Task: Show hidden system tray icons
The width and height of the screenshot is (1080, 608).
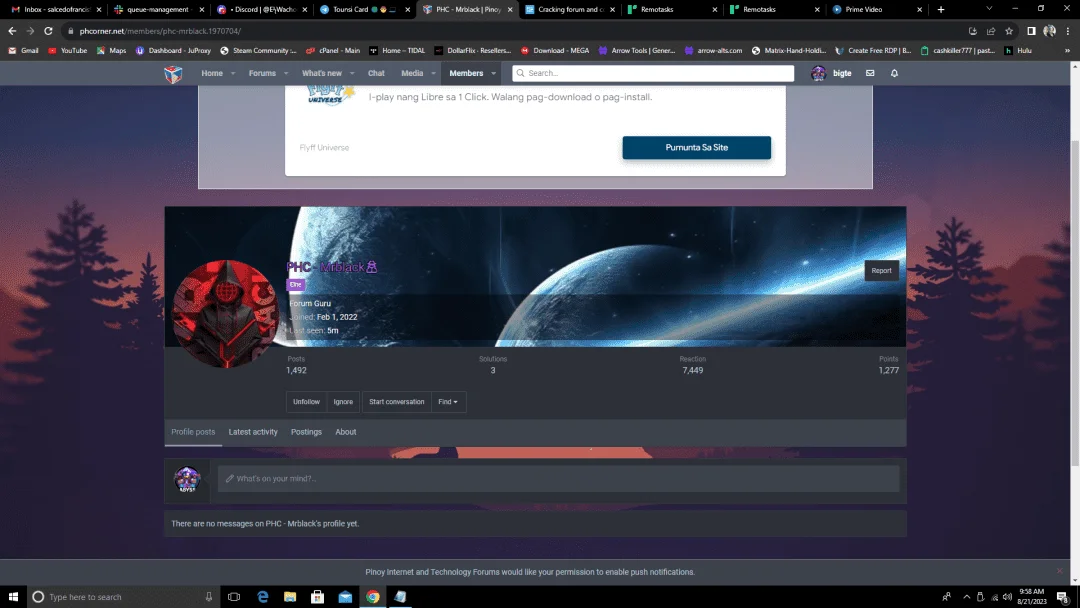Action: [x=966, y=597]
